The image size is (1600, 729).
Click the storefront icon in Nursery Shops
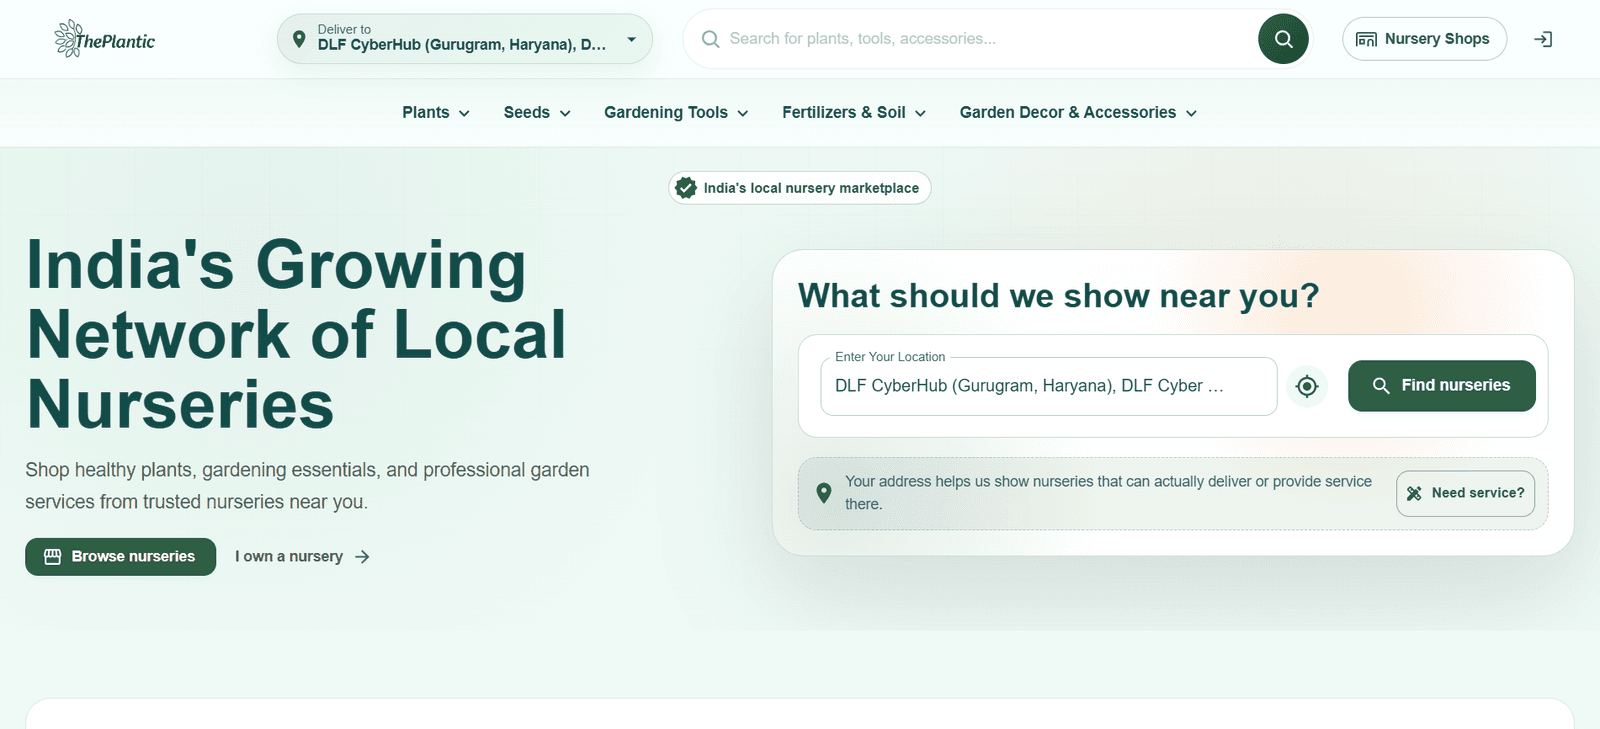click(x=1366, y=39)
